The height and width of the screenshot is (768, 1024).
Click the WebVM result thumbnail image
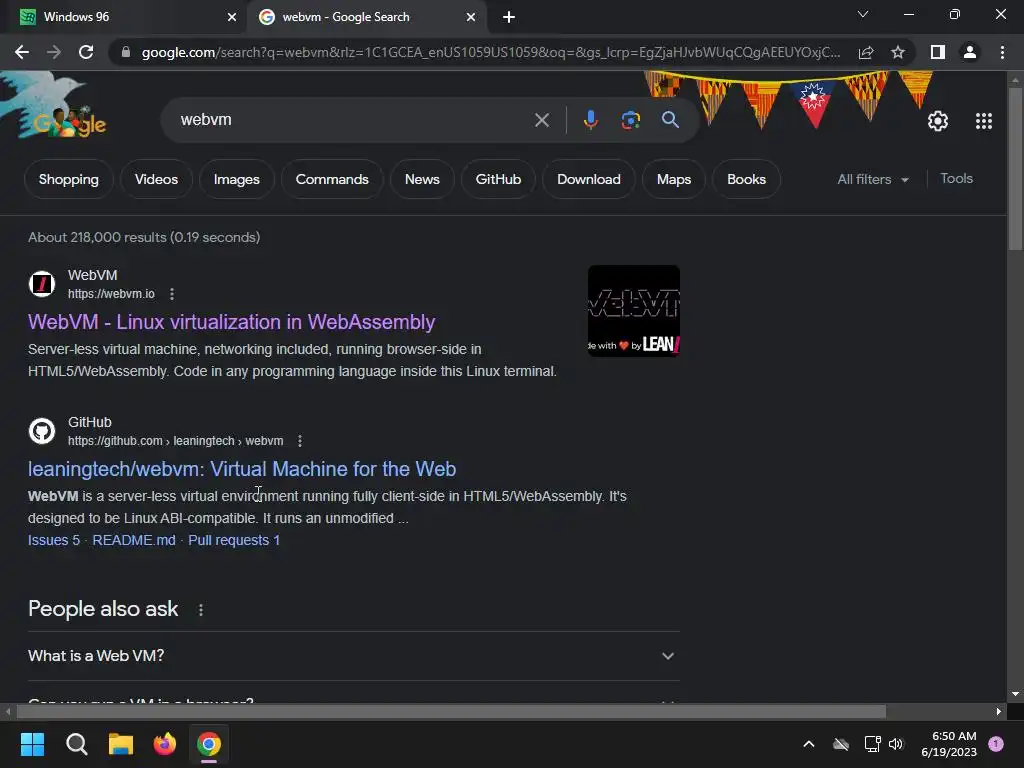coord(633,311)
